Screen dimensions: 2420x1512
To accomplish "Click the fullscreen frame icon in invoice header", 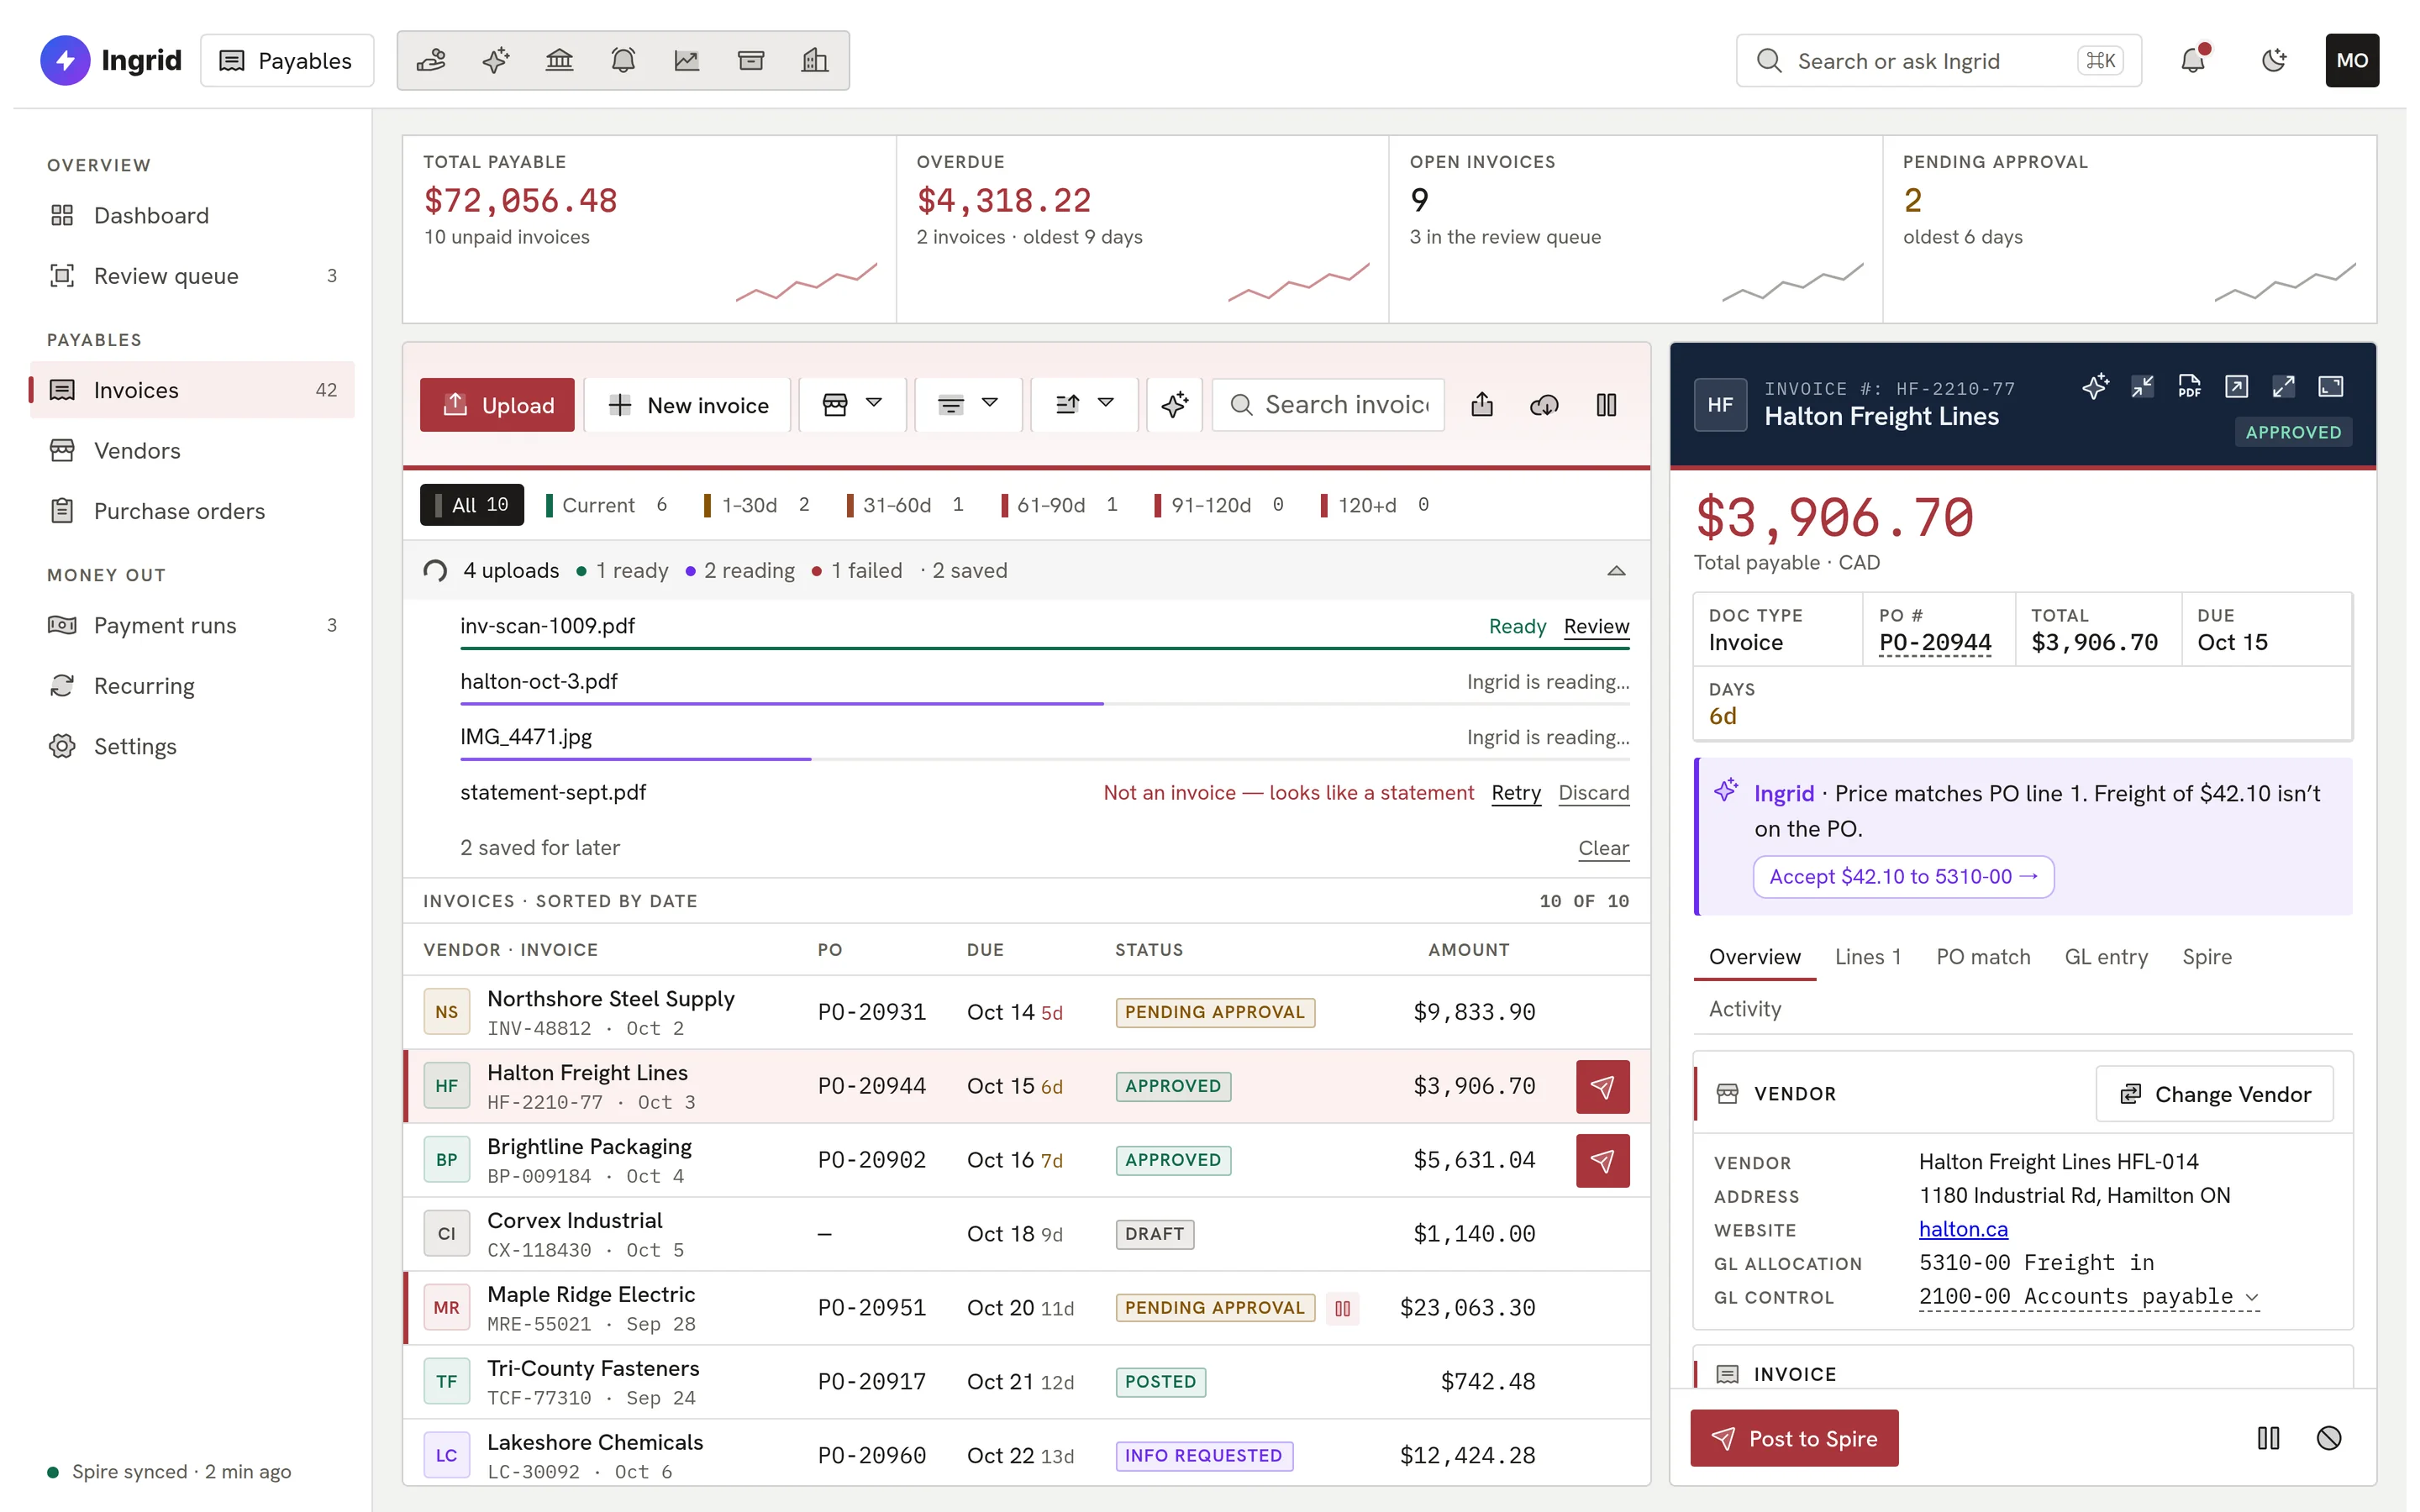I will (x=2331, y=387).
